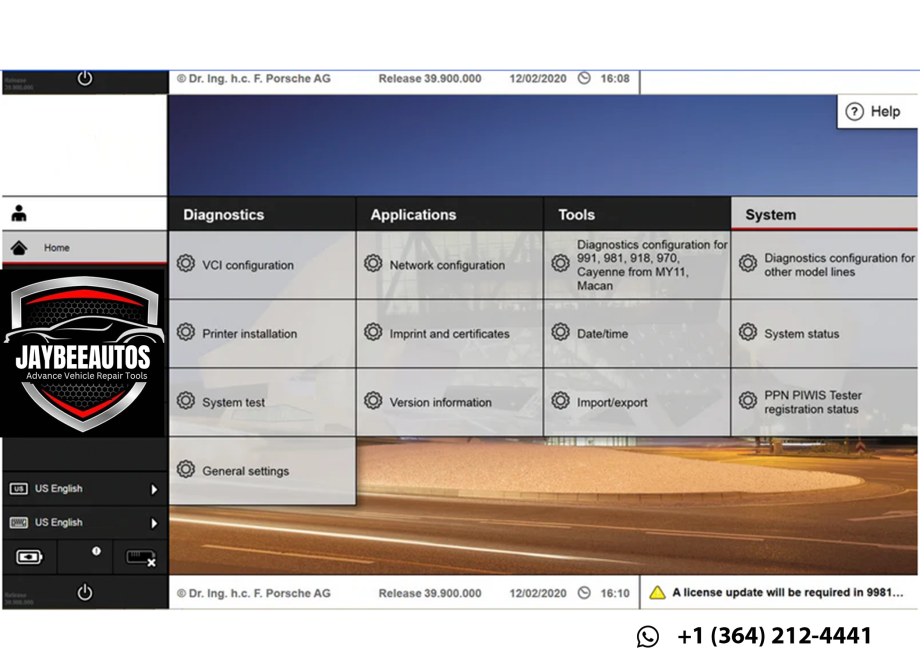The image size is (920, 657).
Task: Switch to the Applications tab
Action: point(449,214)
